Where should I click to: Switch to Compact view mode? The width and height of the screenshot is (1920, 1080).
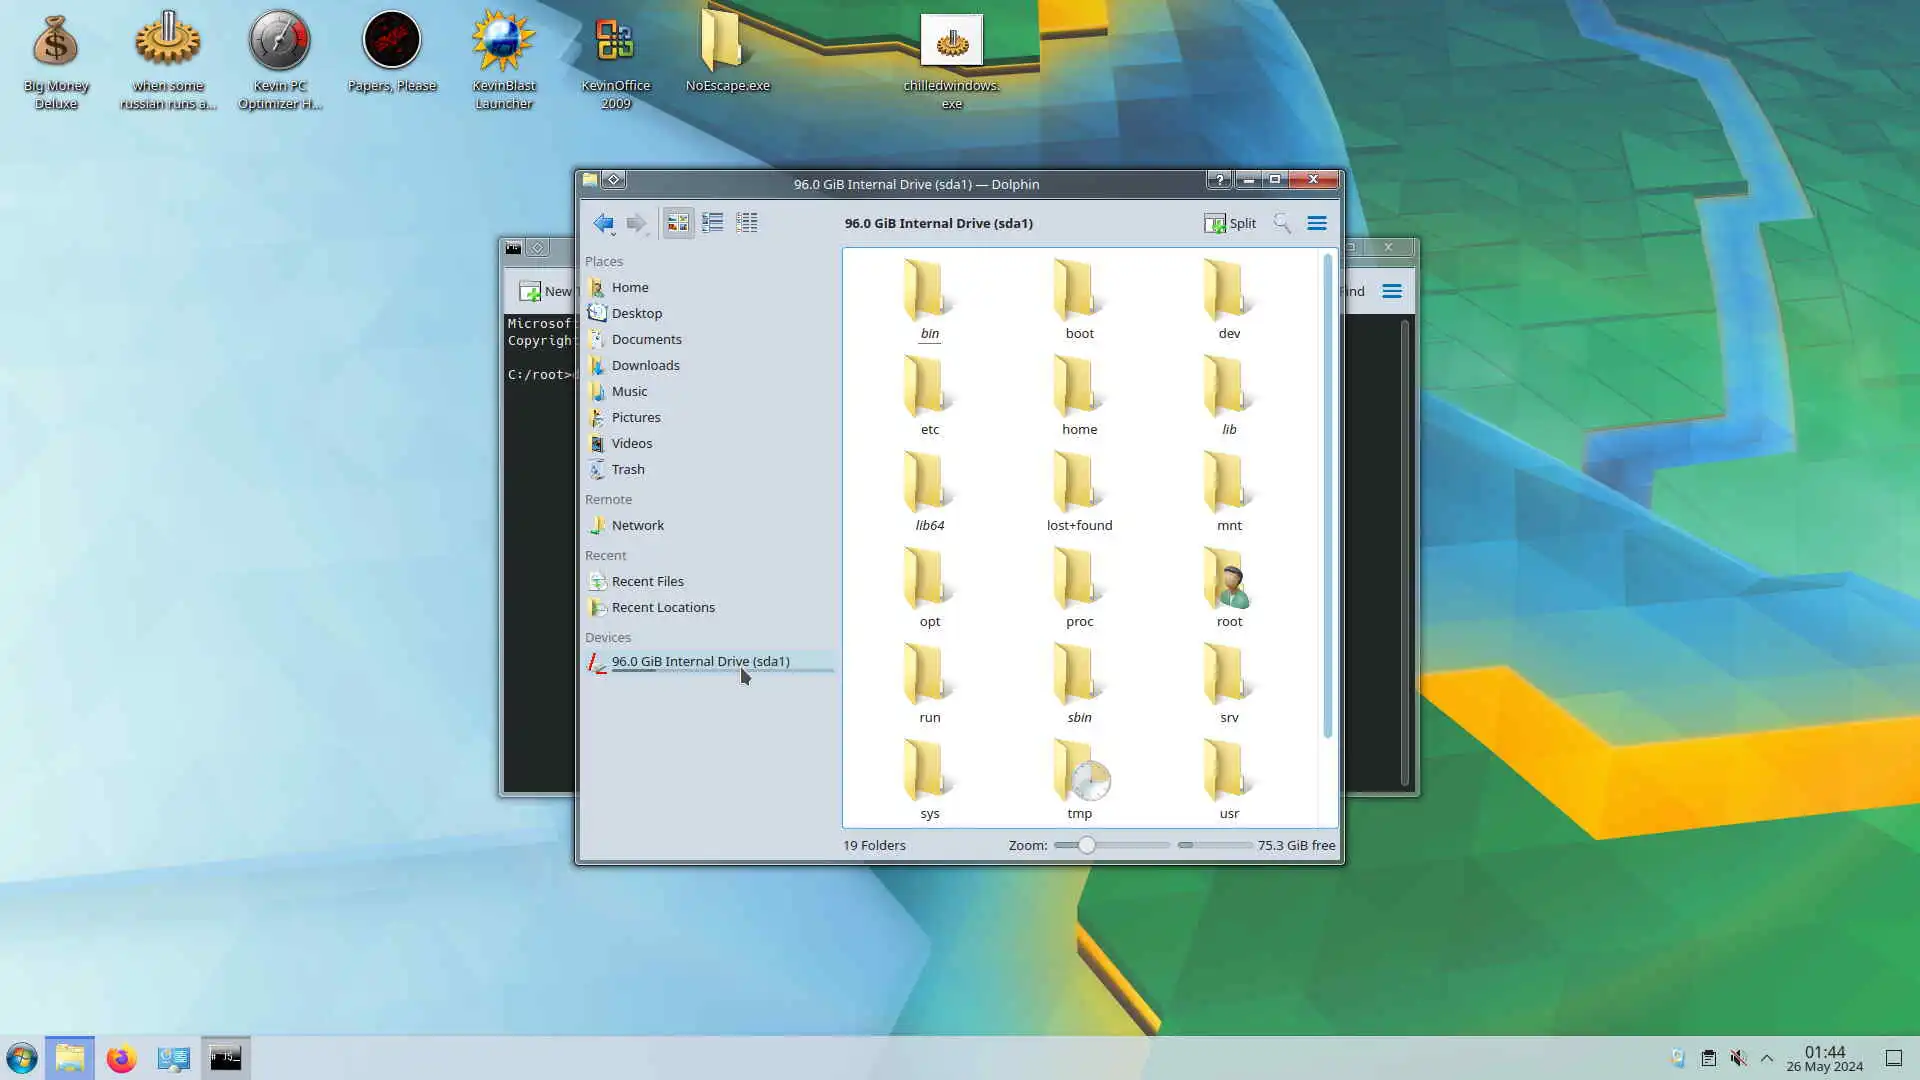[712, 223]
